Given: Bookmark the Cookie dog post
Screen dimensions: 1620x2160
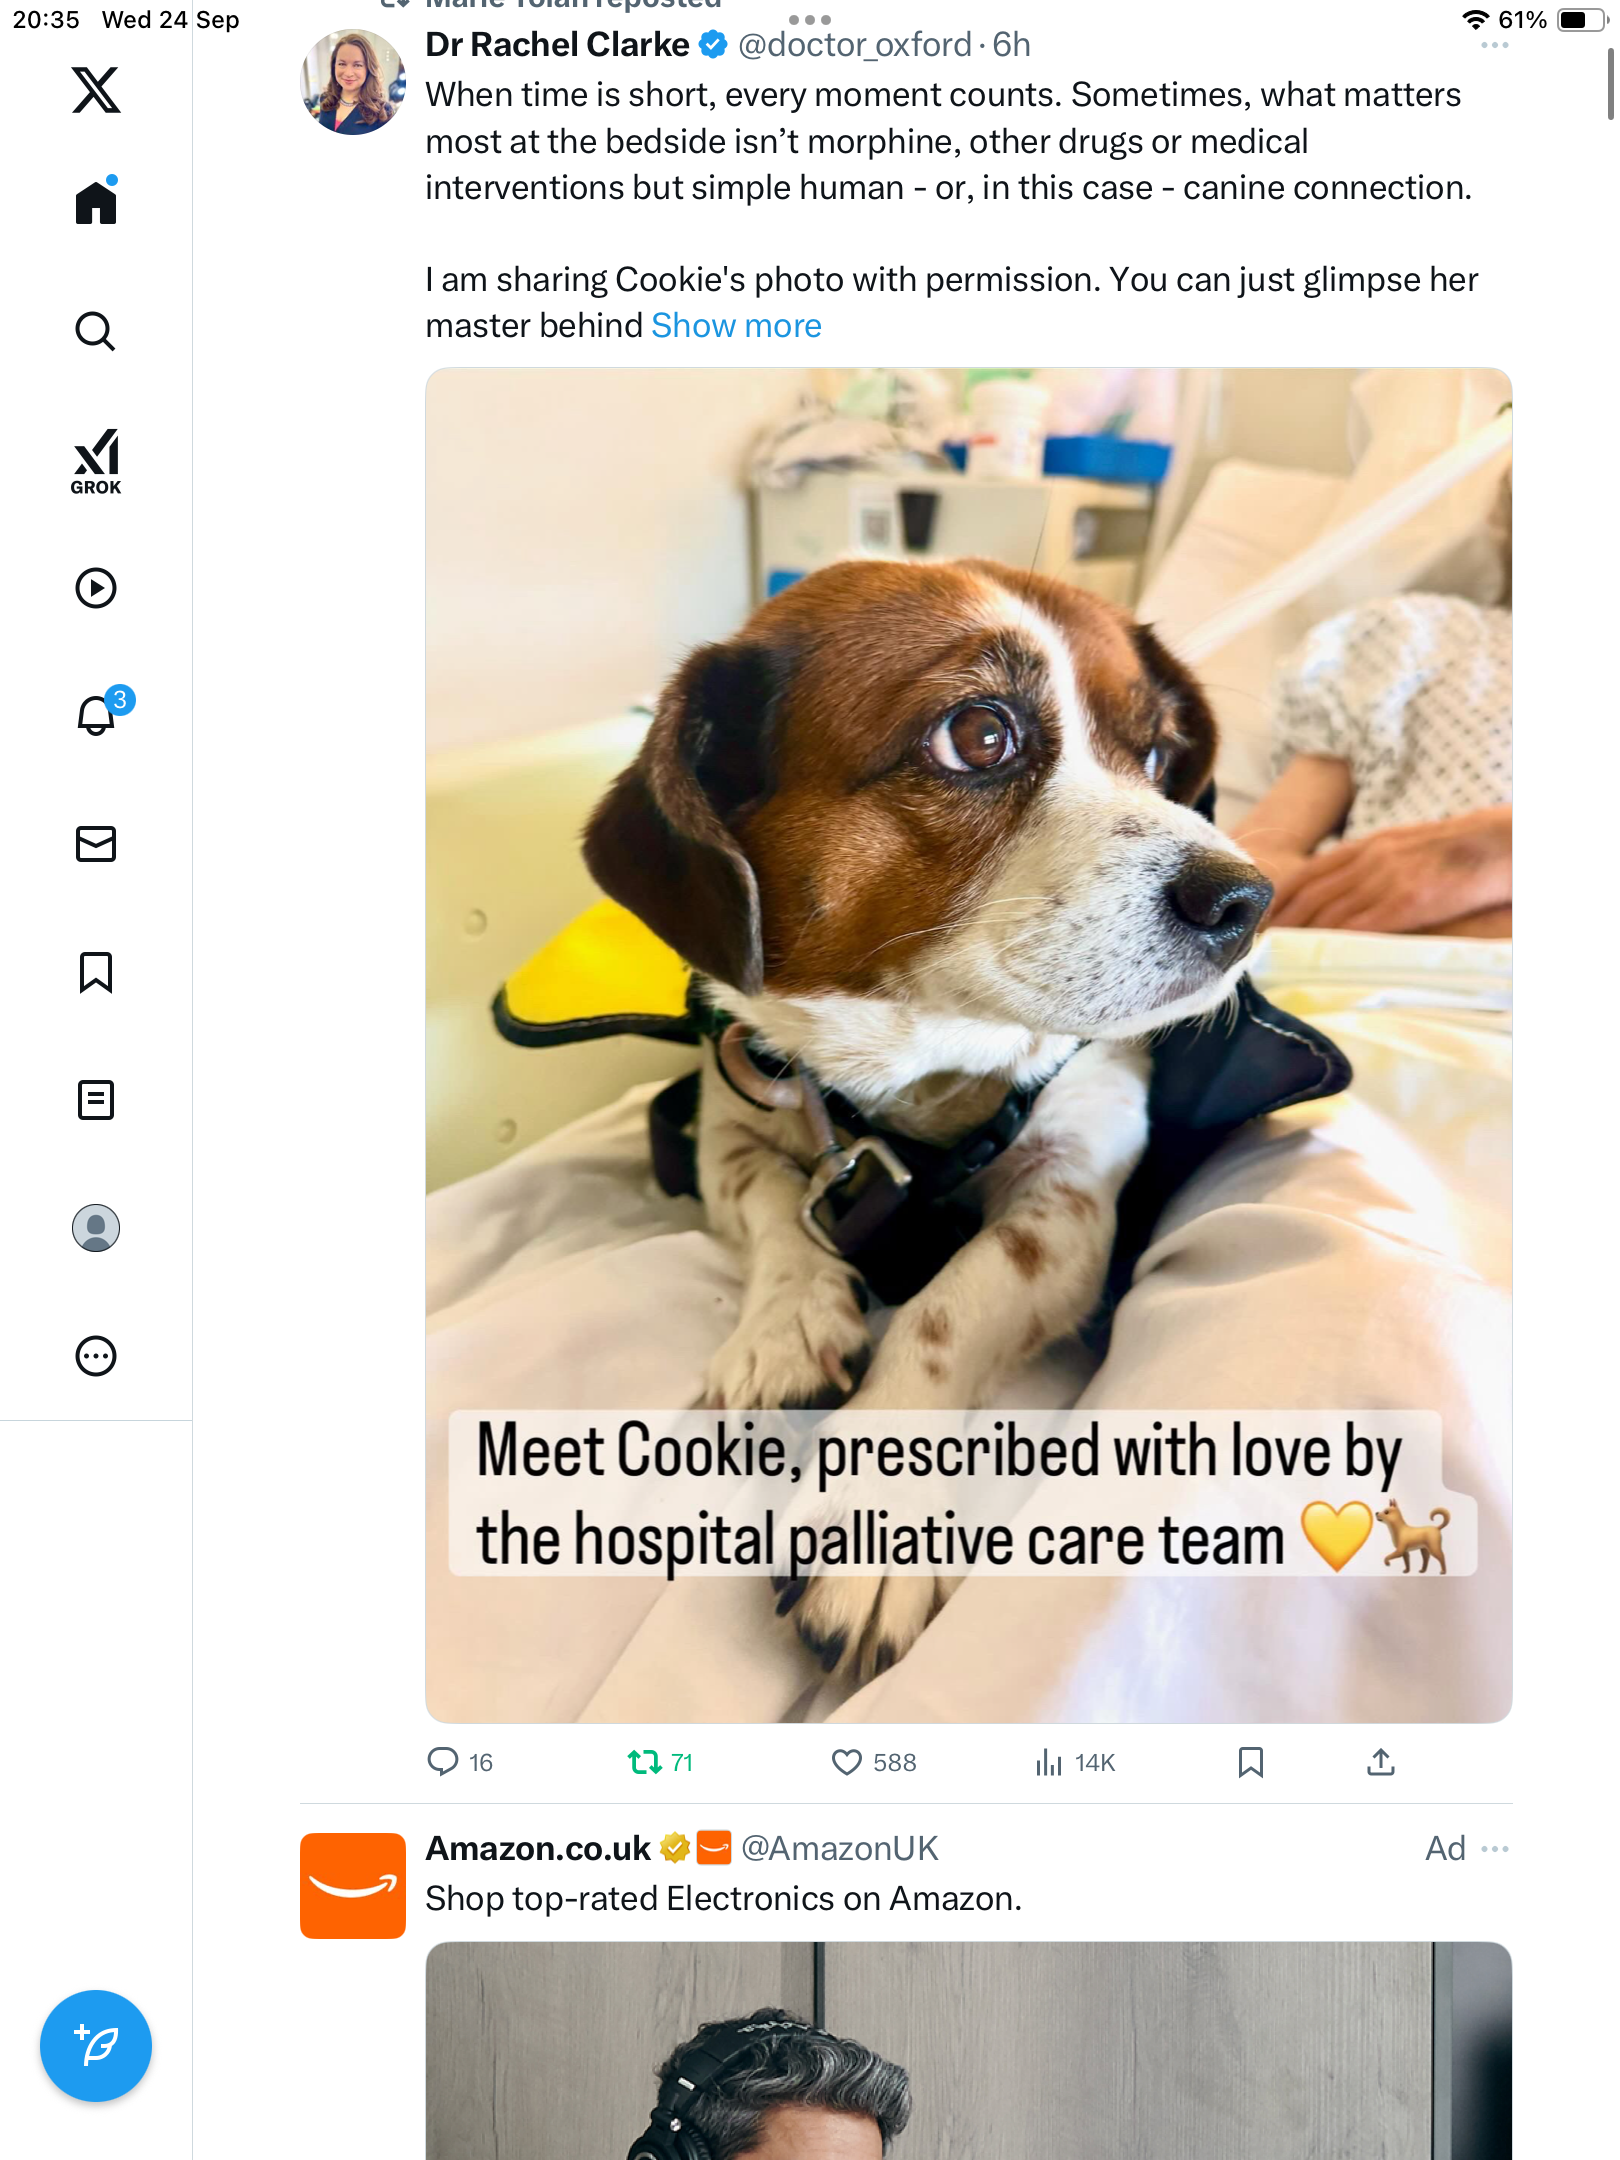Looking at the screenshot, I should pos(1250,1762).
